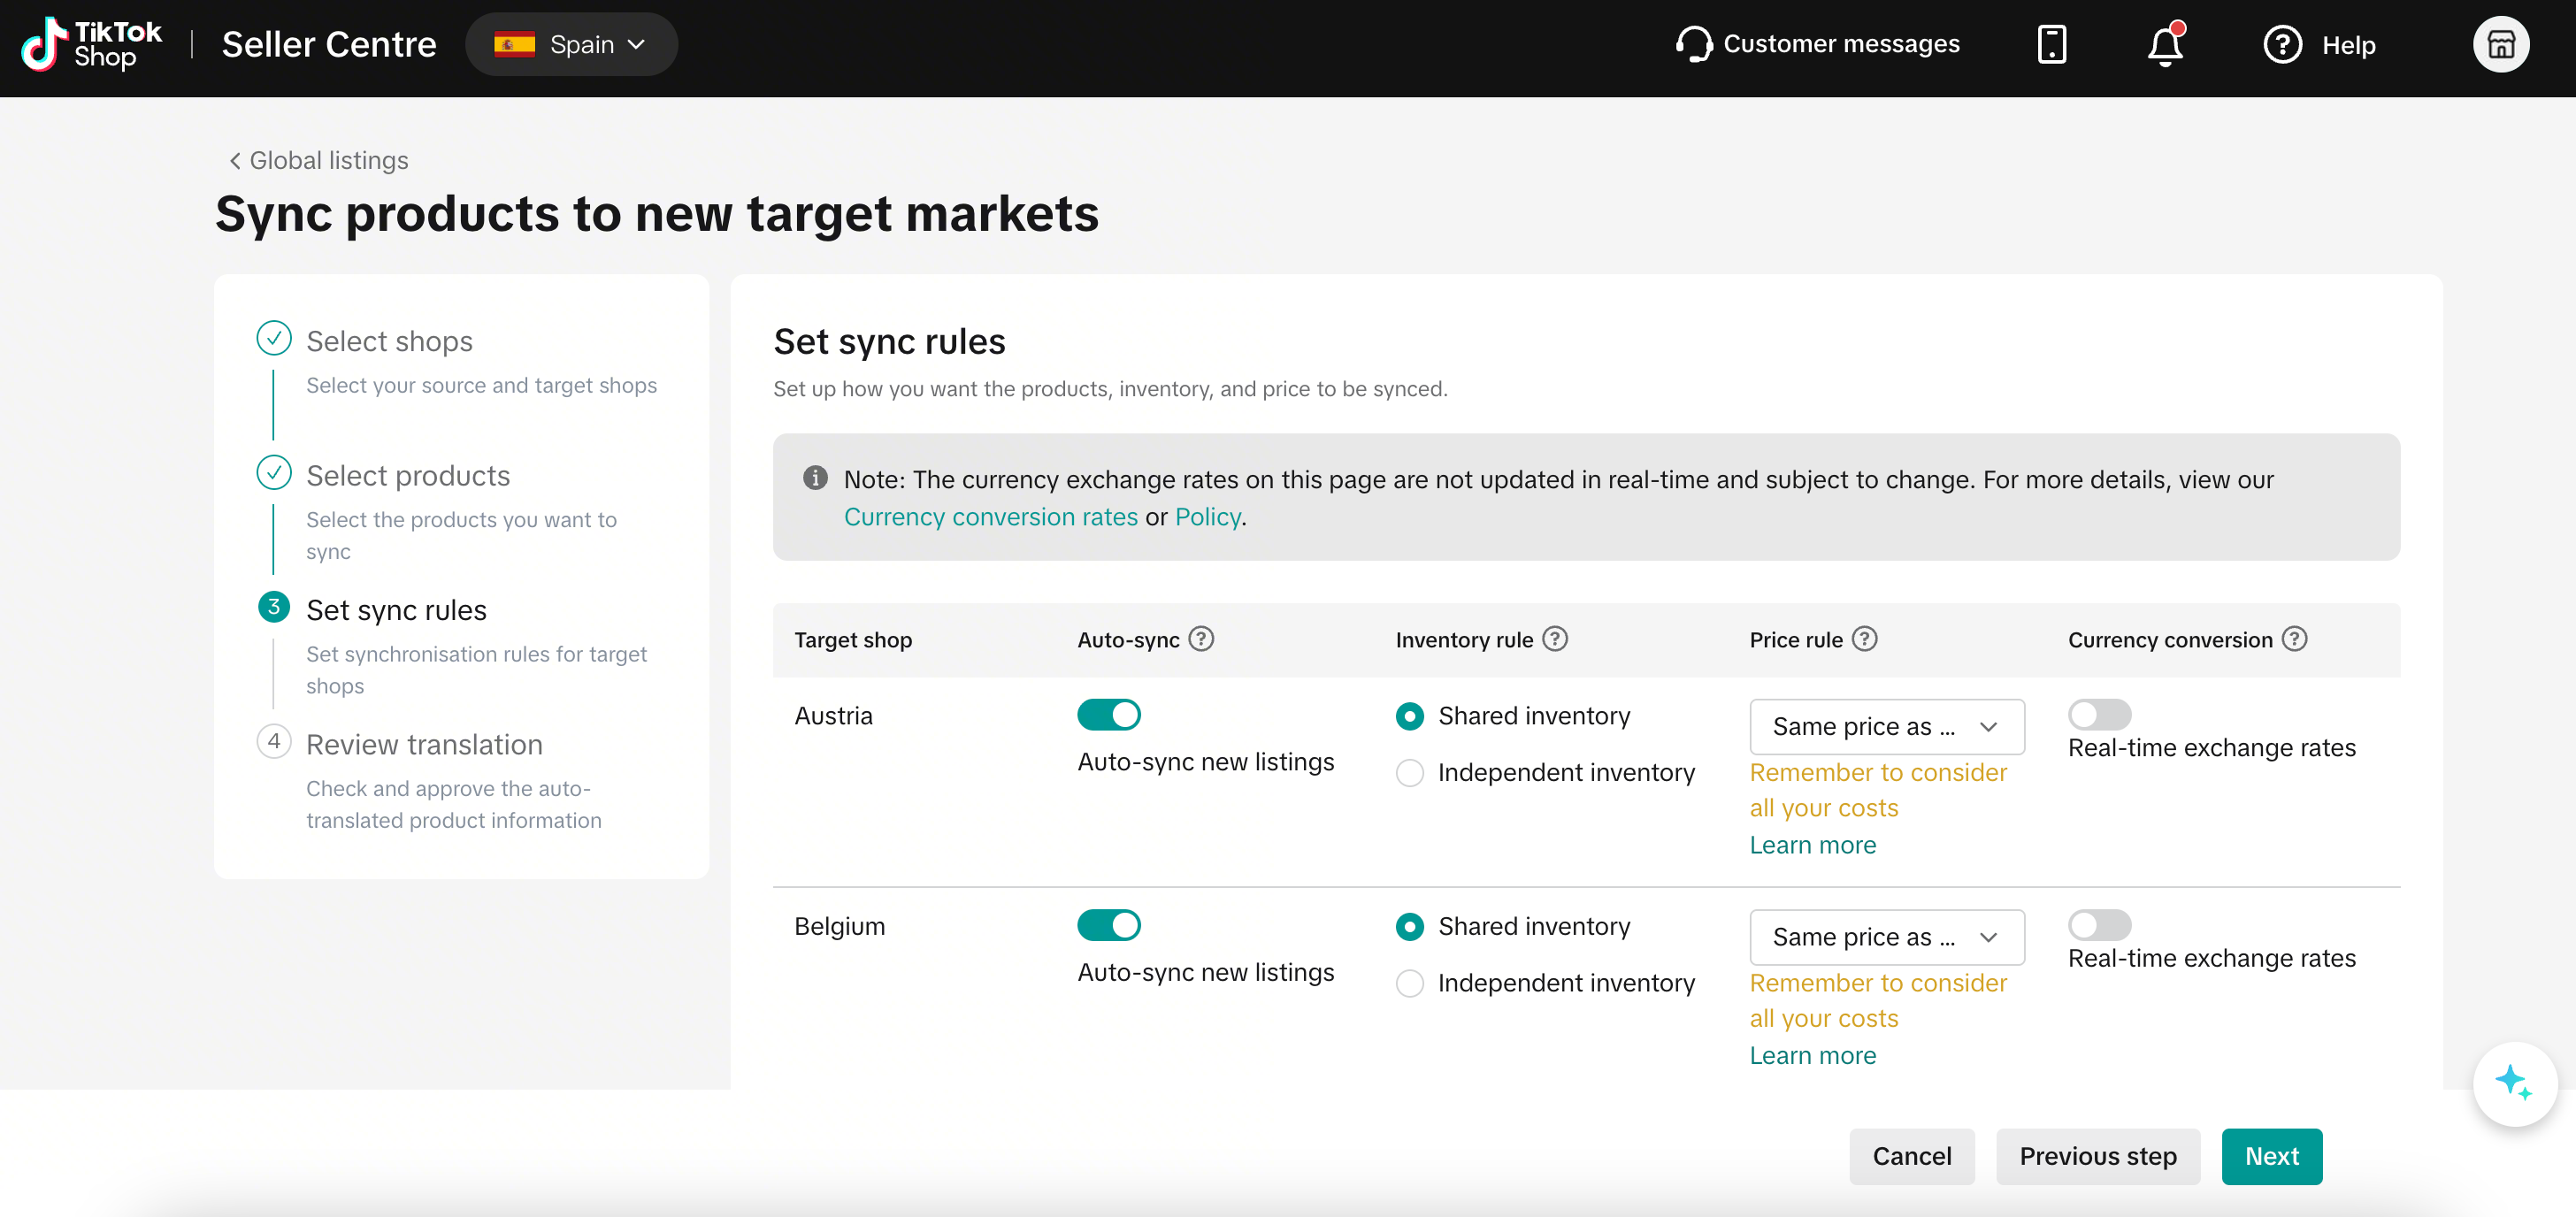Go to the Previous step
The height and width of the screenshot is (1217, 2576).
(2097, 1156)
